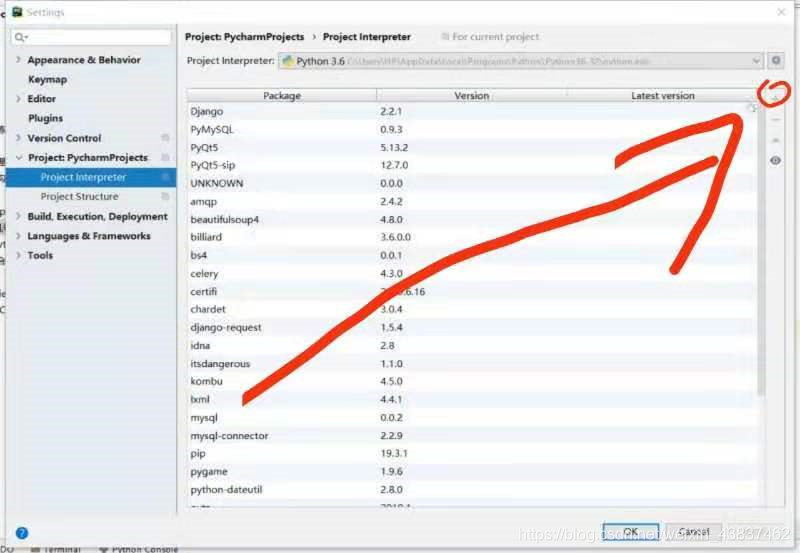Select the amqp package row

(x=472, y=202)
